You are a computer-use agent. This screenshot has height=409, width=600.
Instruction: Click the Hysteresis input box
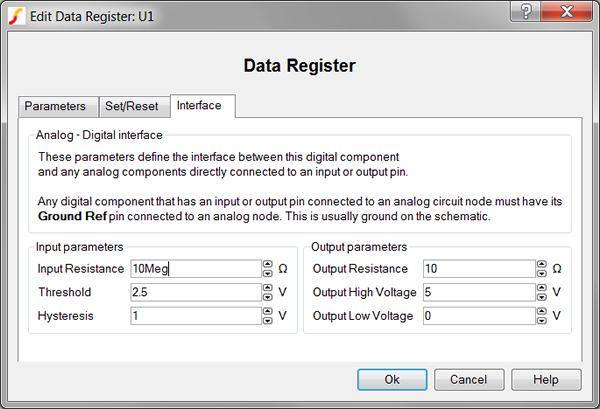click(x=194, y=316)
